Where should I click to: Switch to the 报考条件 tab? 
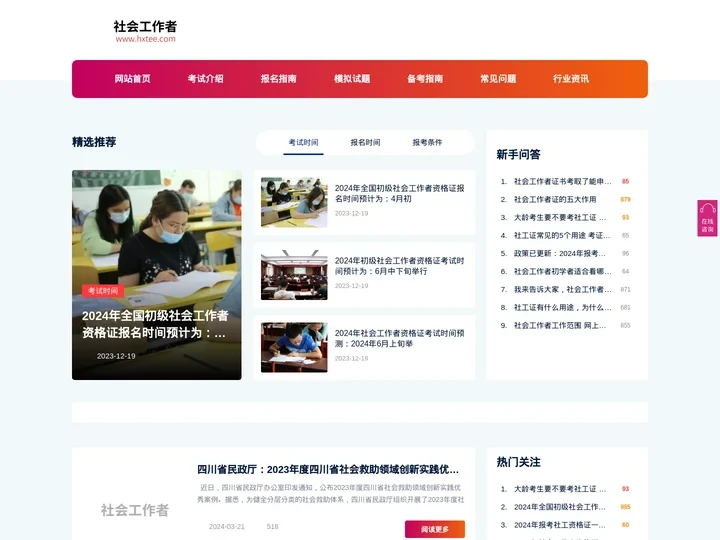427,142
